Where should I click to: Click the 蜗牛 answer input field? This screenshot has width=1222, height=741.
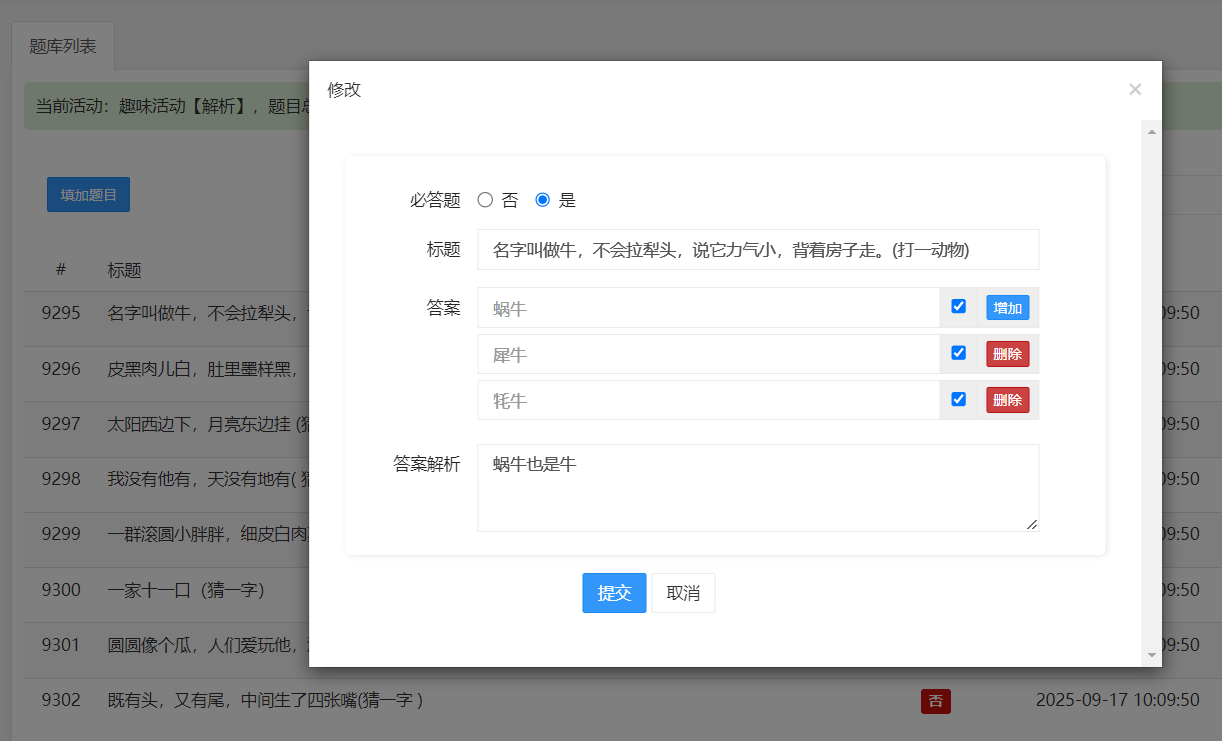708,308
